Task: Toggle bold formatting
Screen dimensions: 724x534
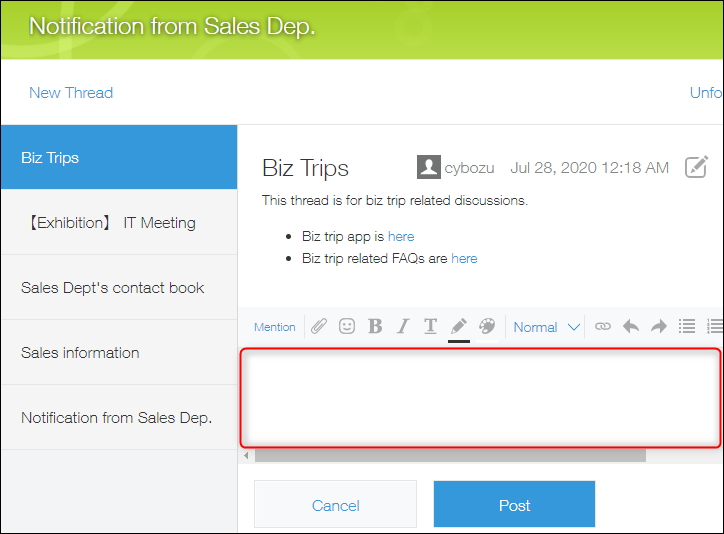Action: (375, 326)
